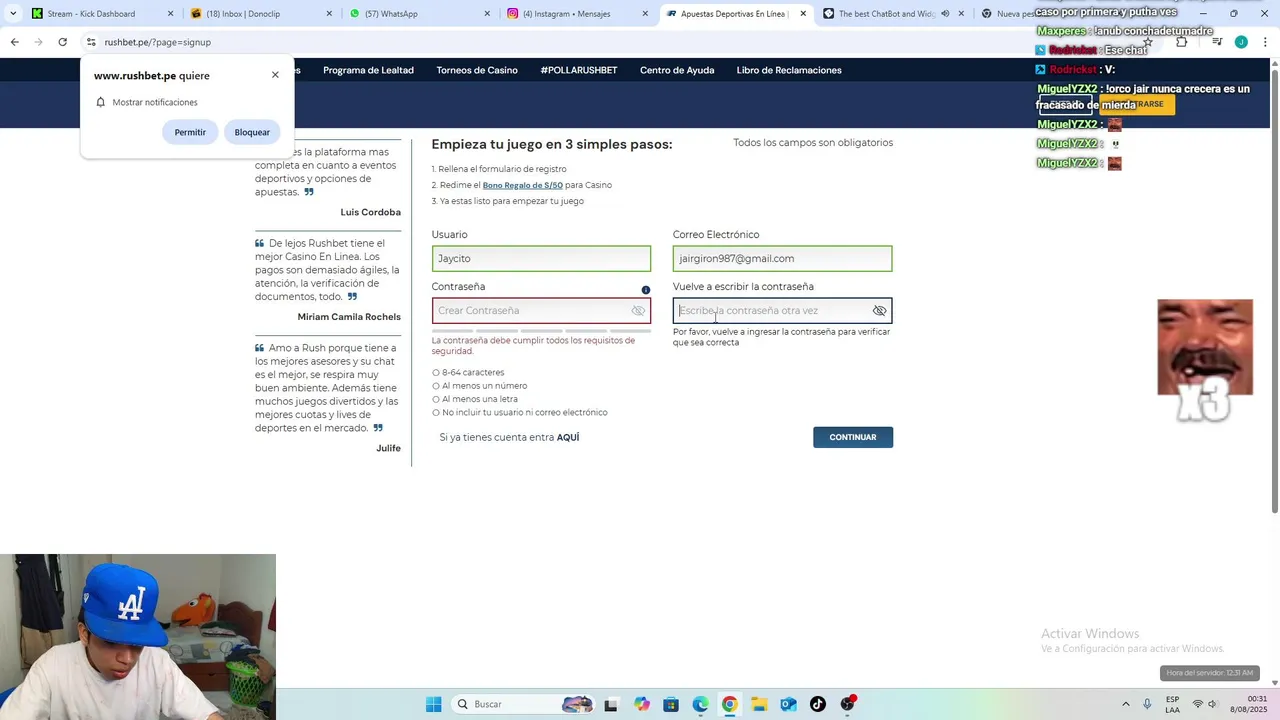
Task: Open TikTok from the taskbar
Action: tap(818, 704)
